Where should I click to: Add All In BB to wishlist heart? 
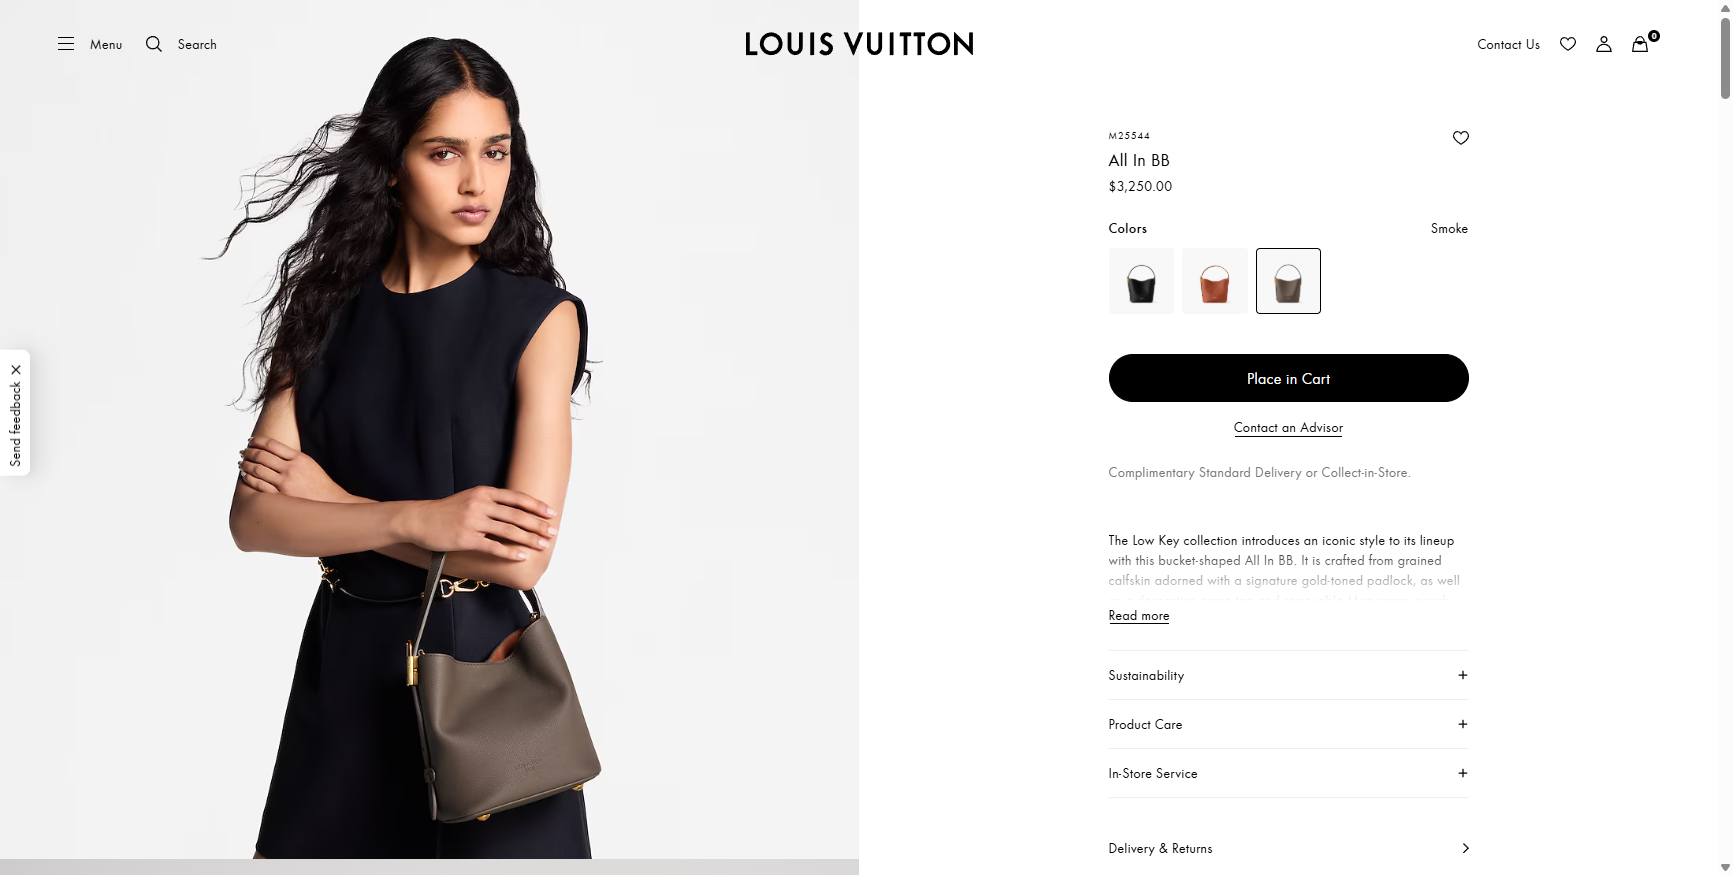[1461, 138]
